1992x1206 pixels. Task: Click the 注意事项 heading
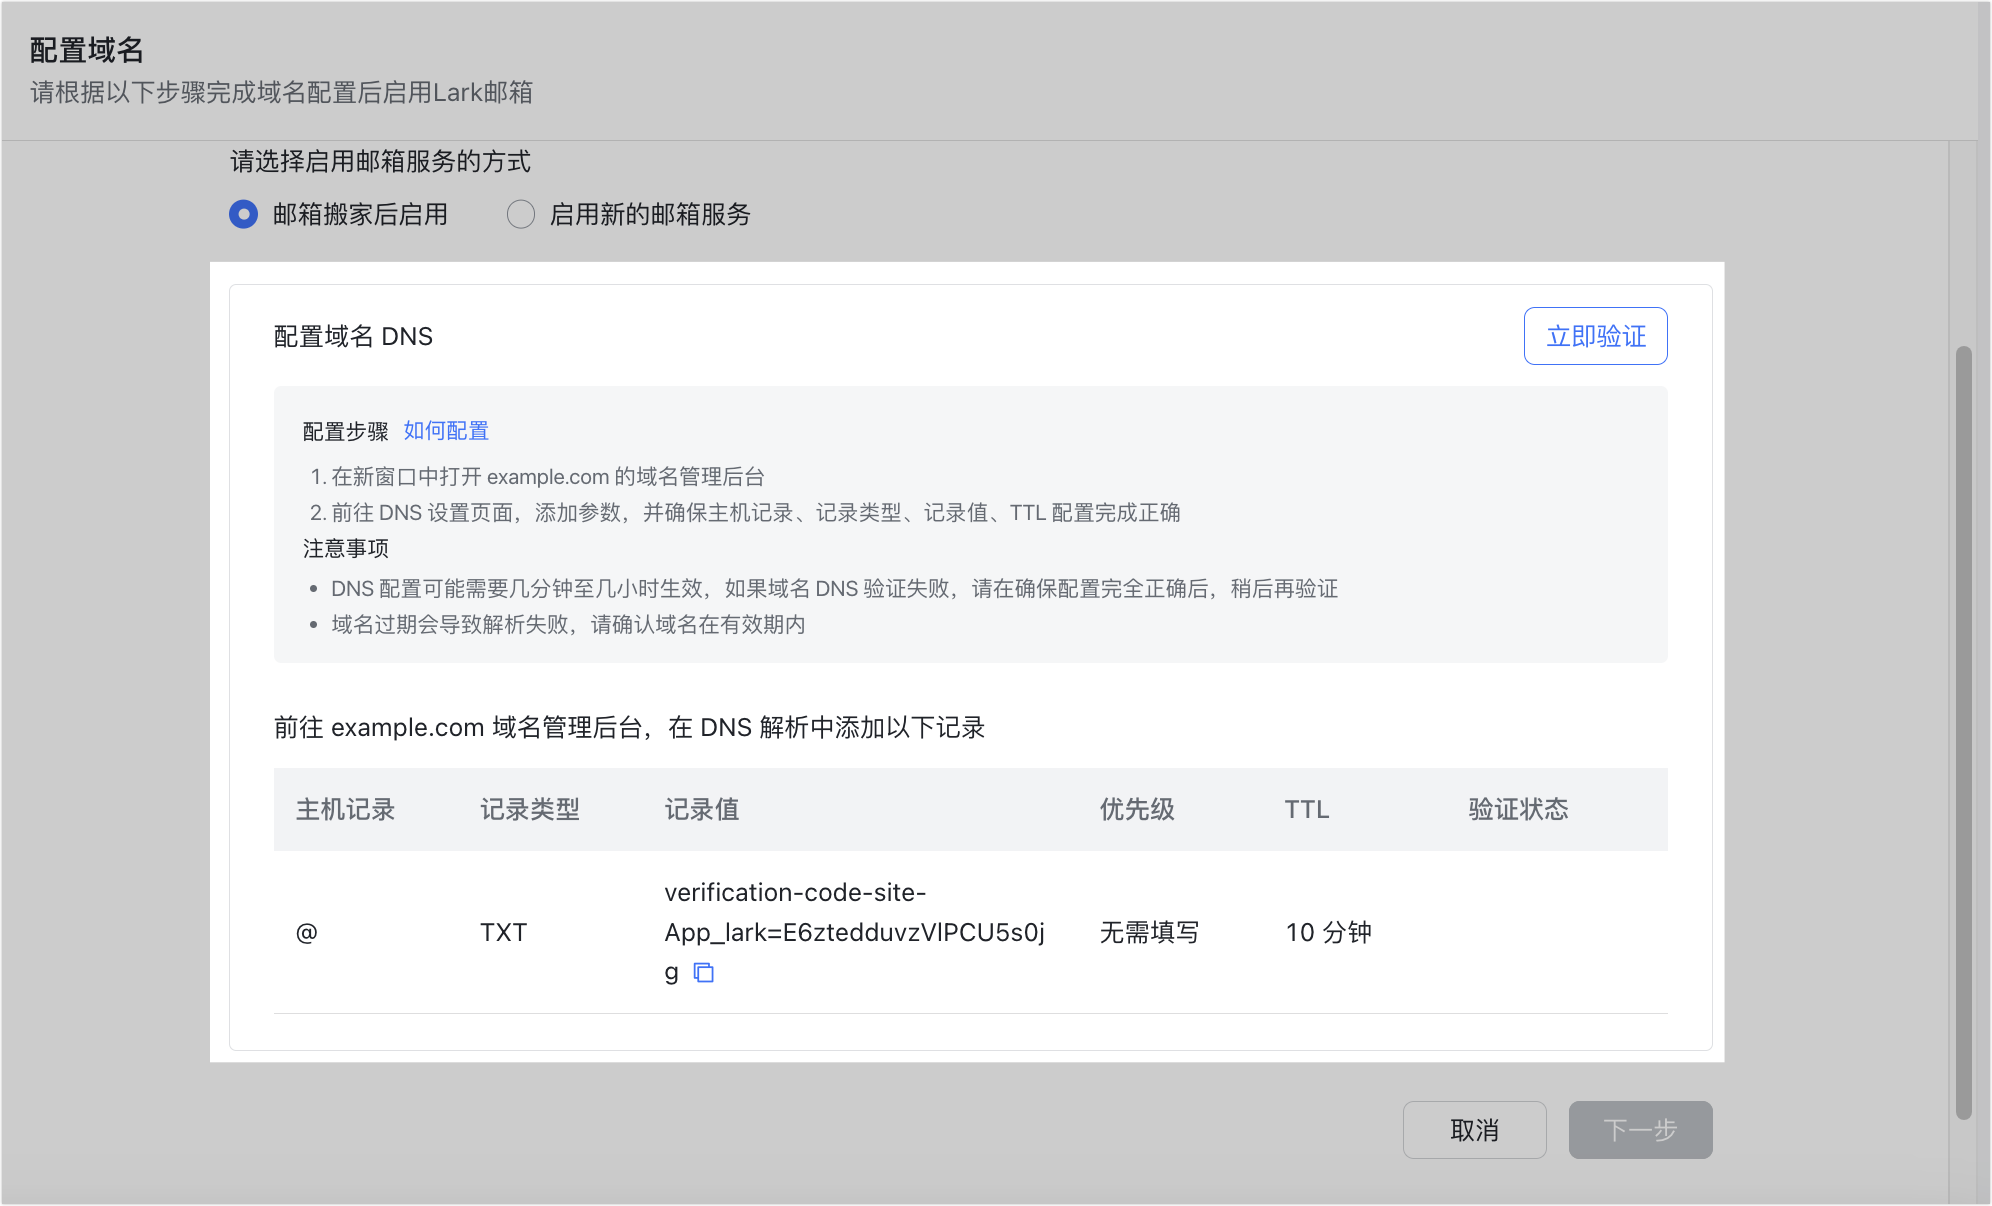click(346, 548)
